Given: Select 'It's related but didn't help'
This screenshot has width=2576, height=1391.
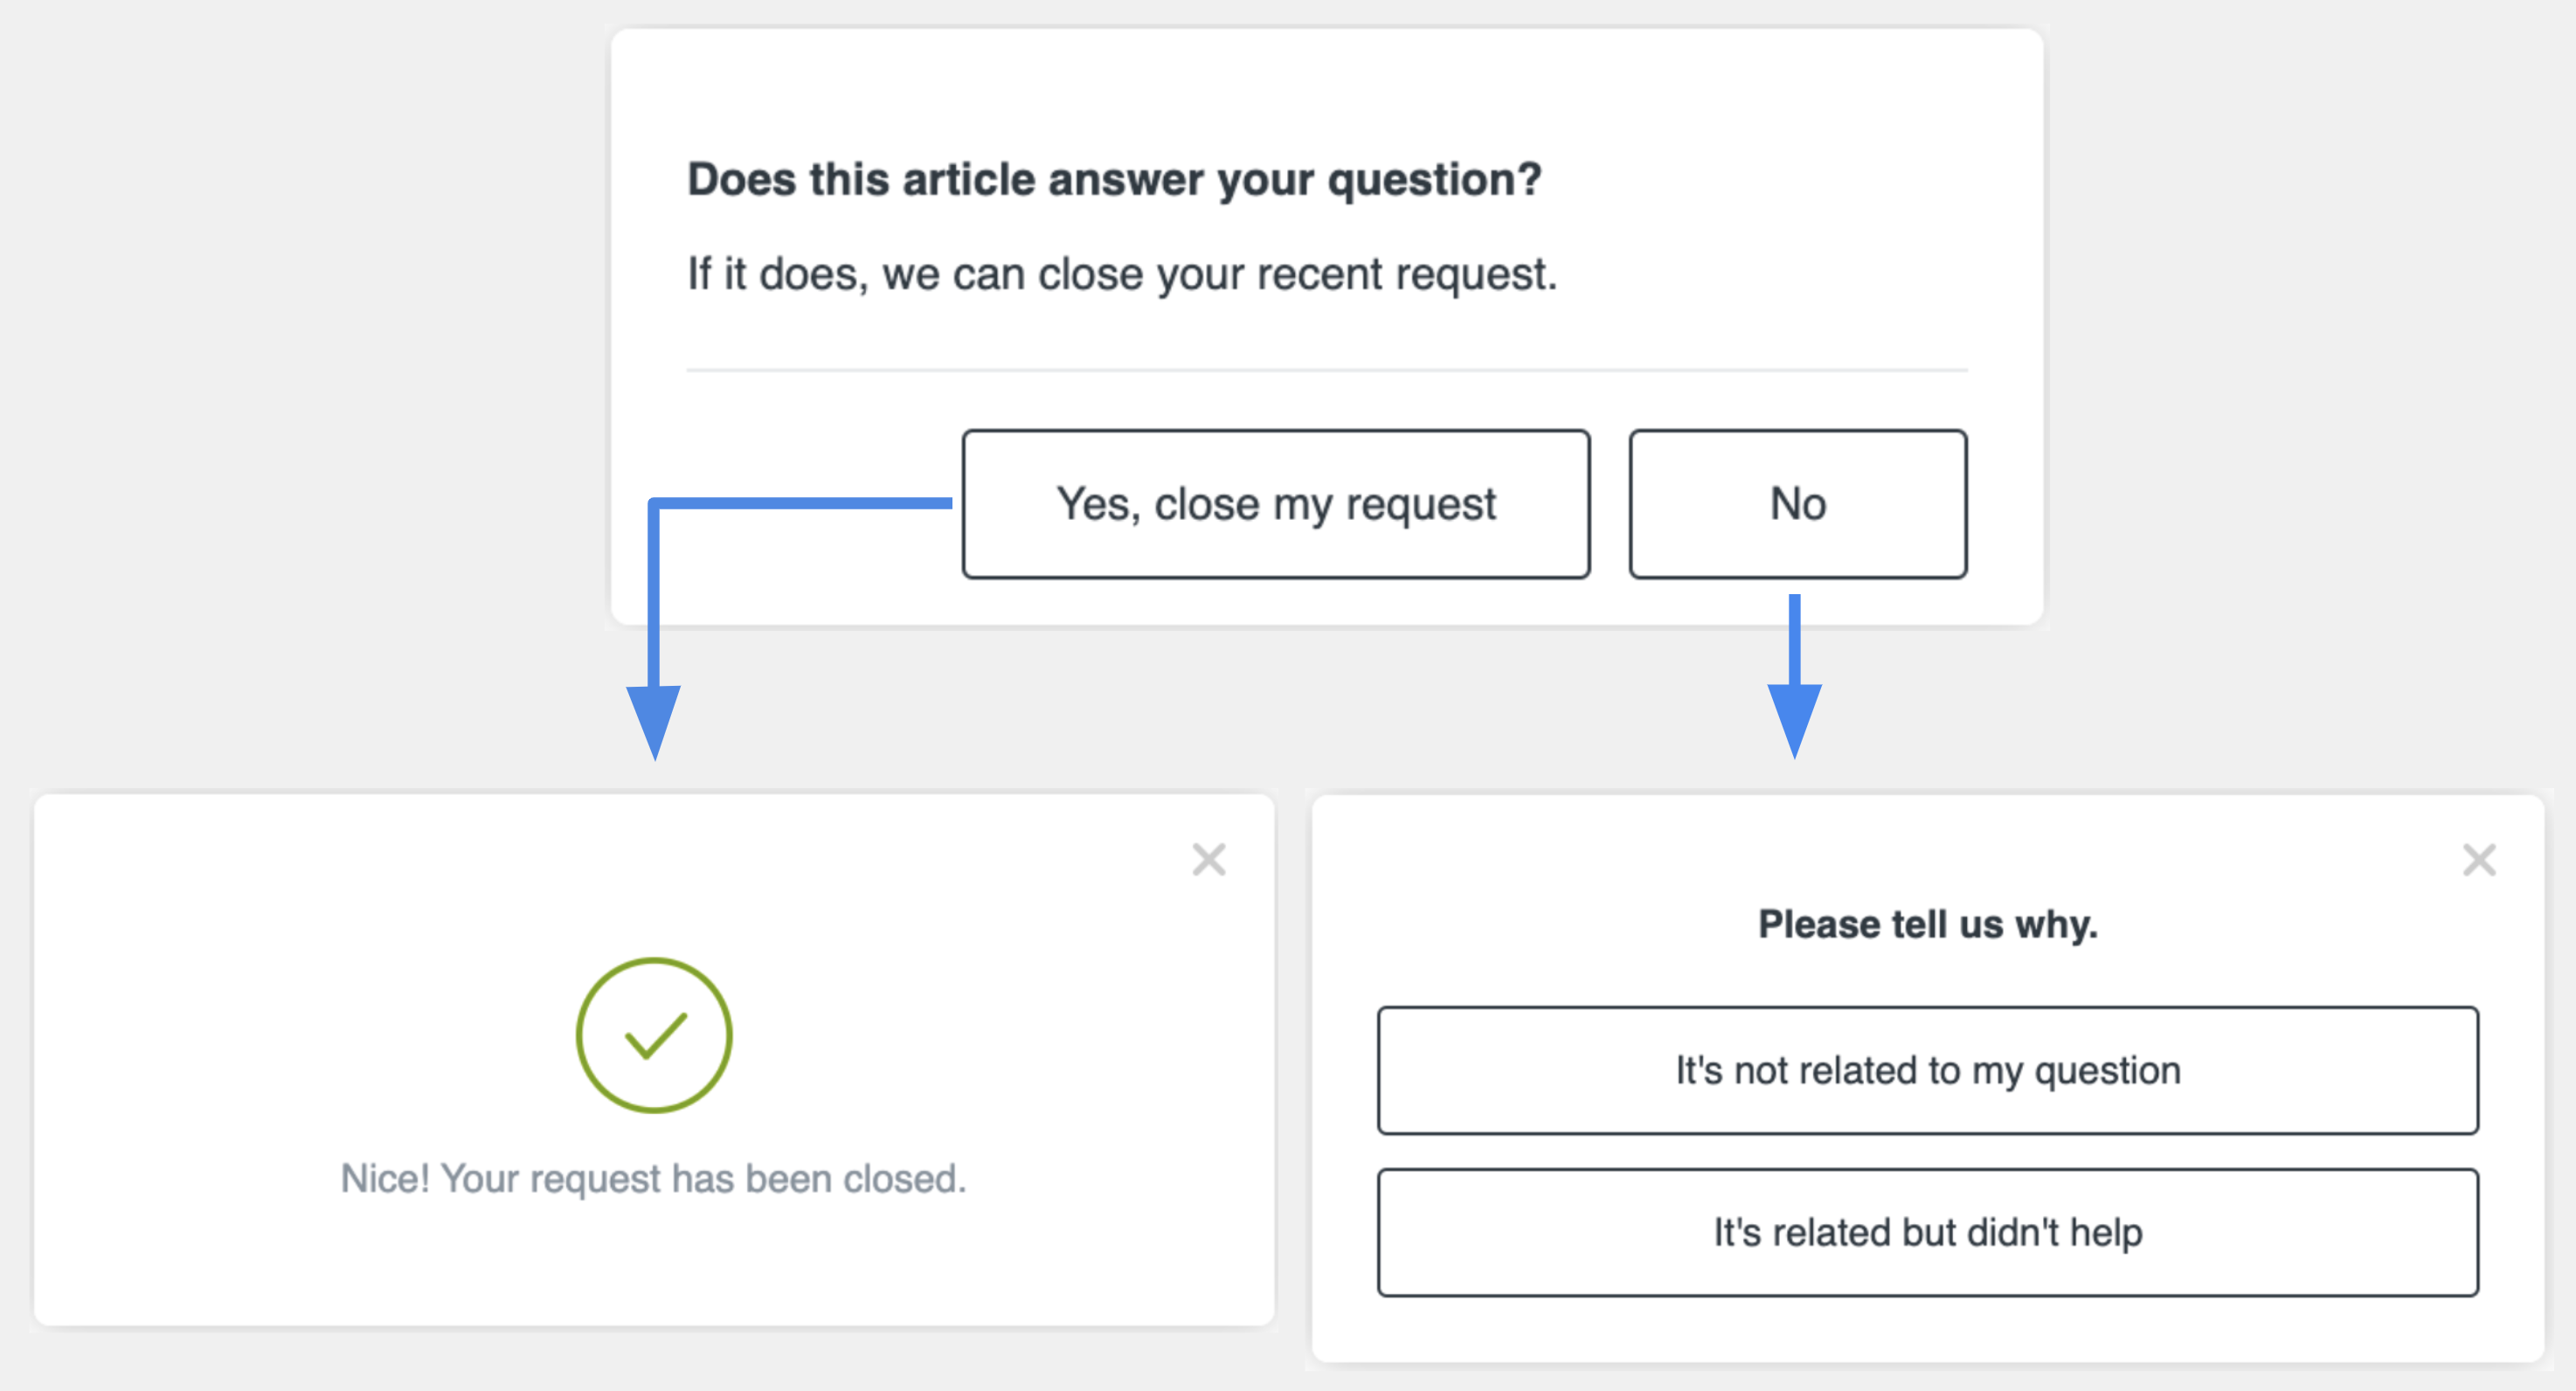Looking at the screenshot, I should (x=1927, y=1232).
